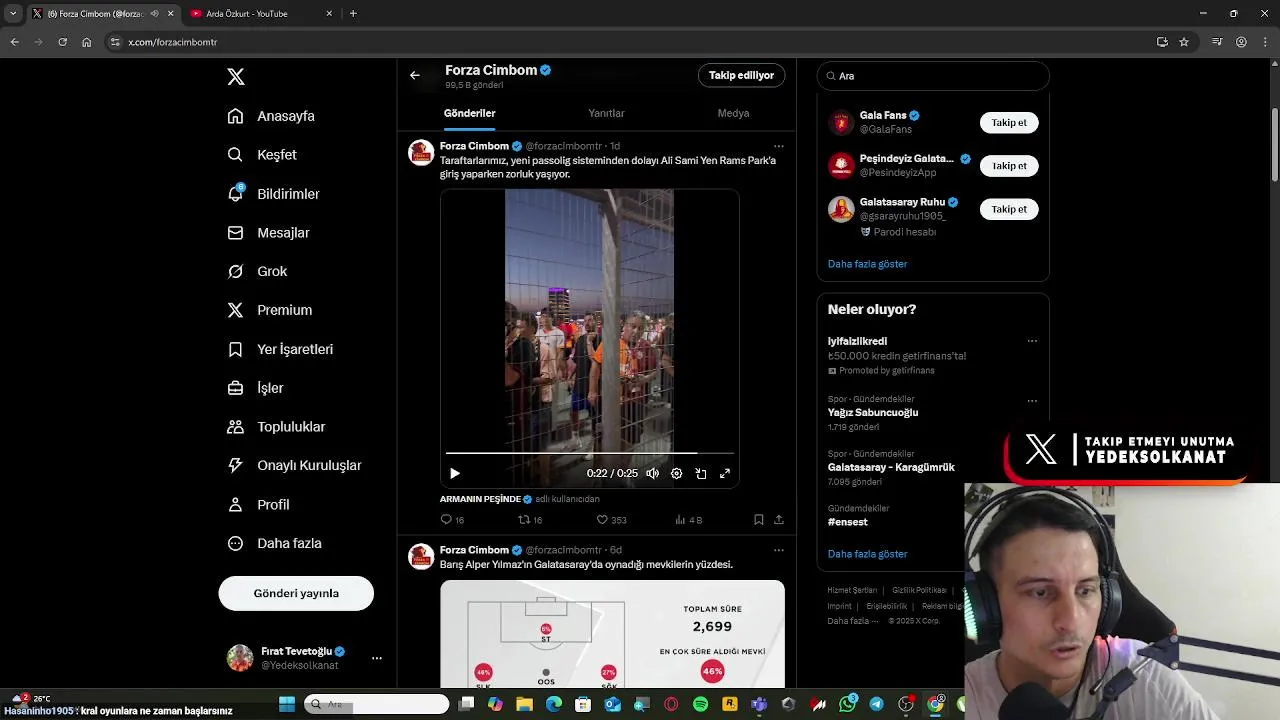
Task: Switch to the Yanıtlar tab
Action: pos(606,113)
